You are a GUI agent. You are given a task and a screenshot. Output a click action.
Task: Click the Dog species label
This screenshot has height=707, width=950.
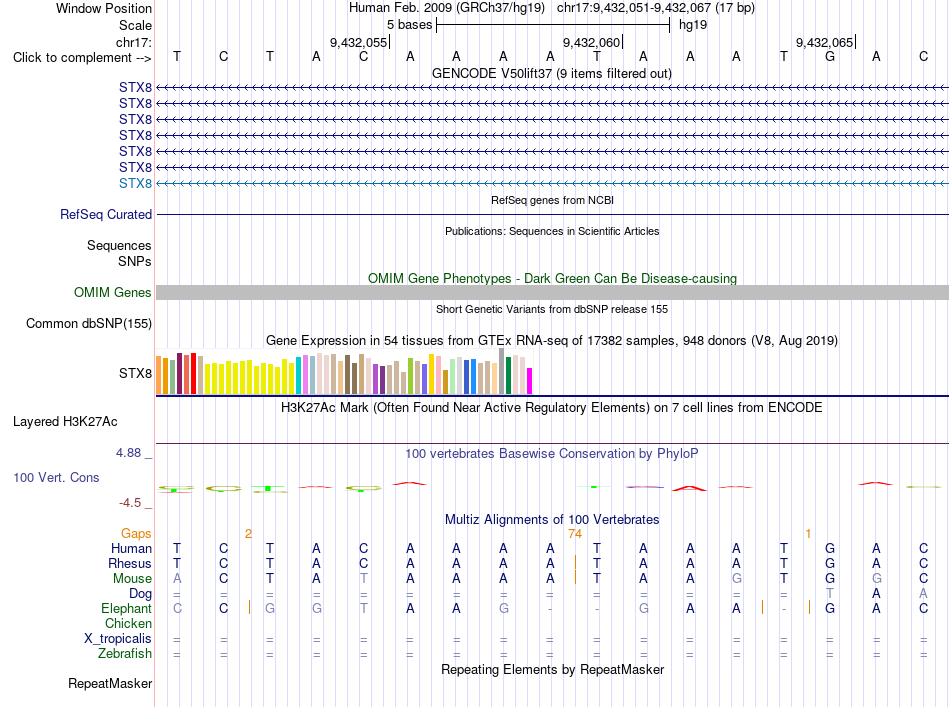click(x=141, y=594)
